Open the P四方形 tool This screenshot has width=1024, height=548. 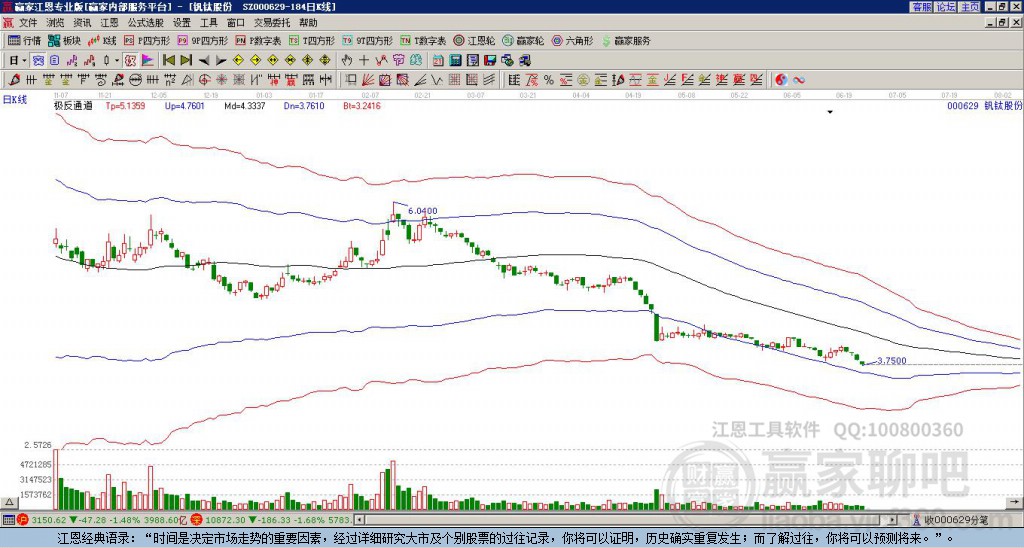pos(147,40)
